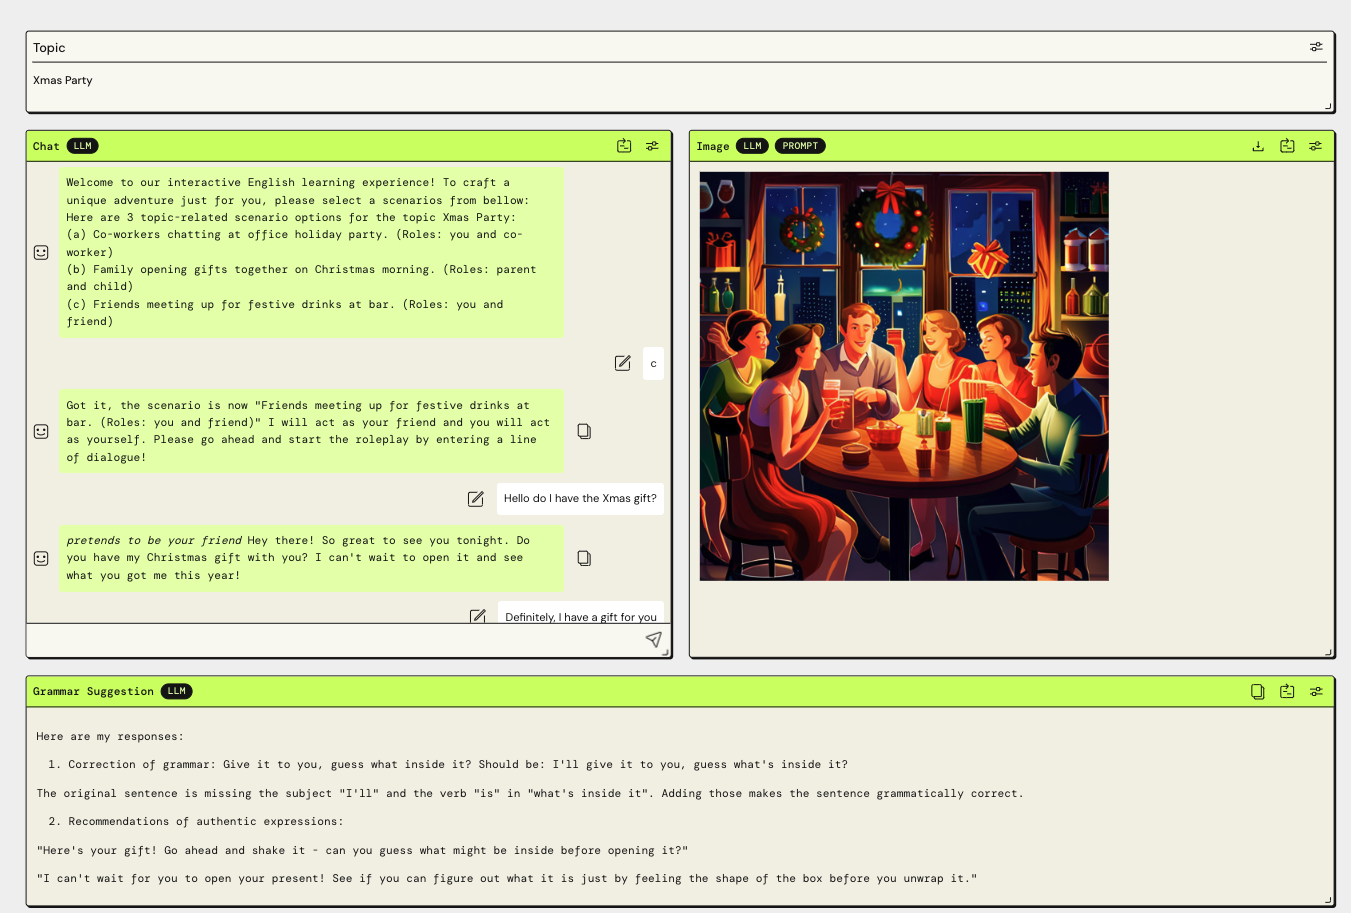The image size is (1351, 913).
Task: Click the "Here are my responses:" line
Action: [110, 736]
